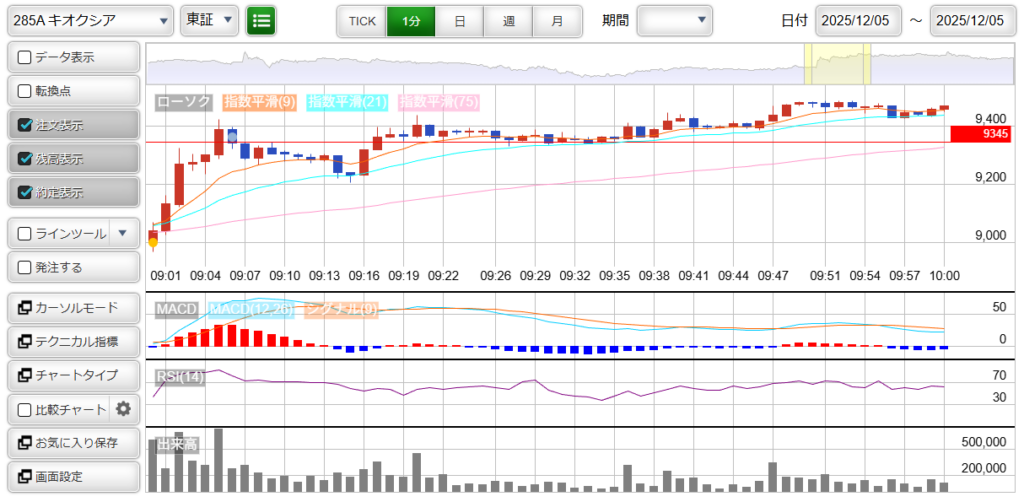The image size is (1024, 502).
Task: Toggle the 比較チャート checkbox
Action: (x=25, y=409)
